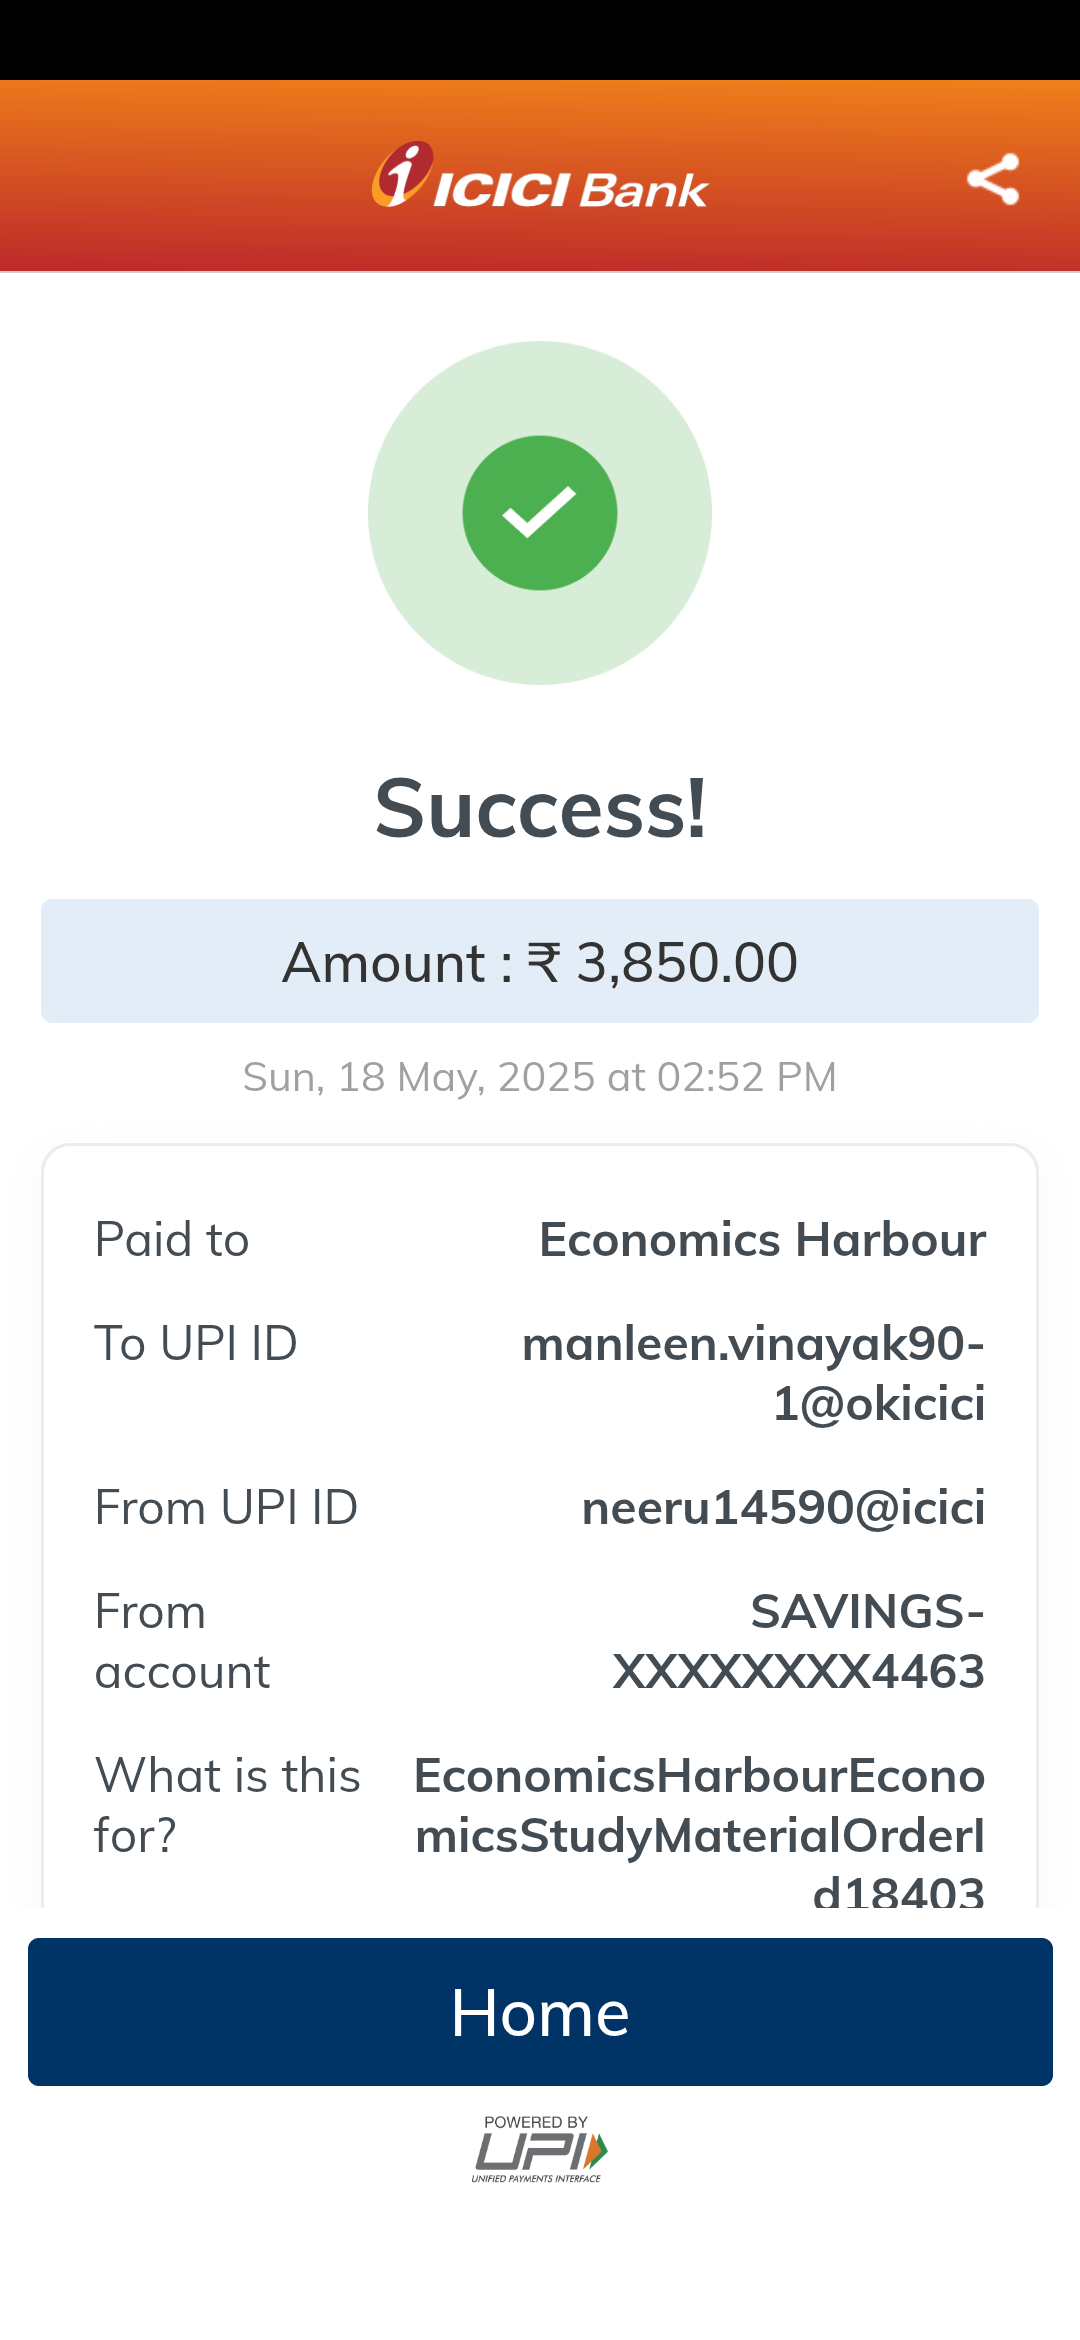Tap the From UPI ID label
This screenshot has height=2340, width=1080.
tap(226, 1508)
